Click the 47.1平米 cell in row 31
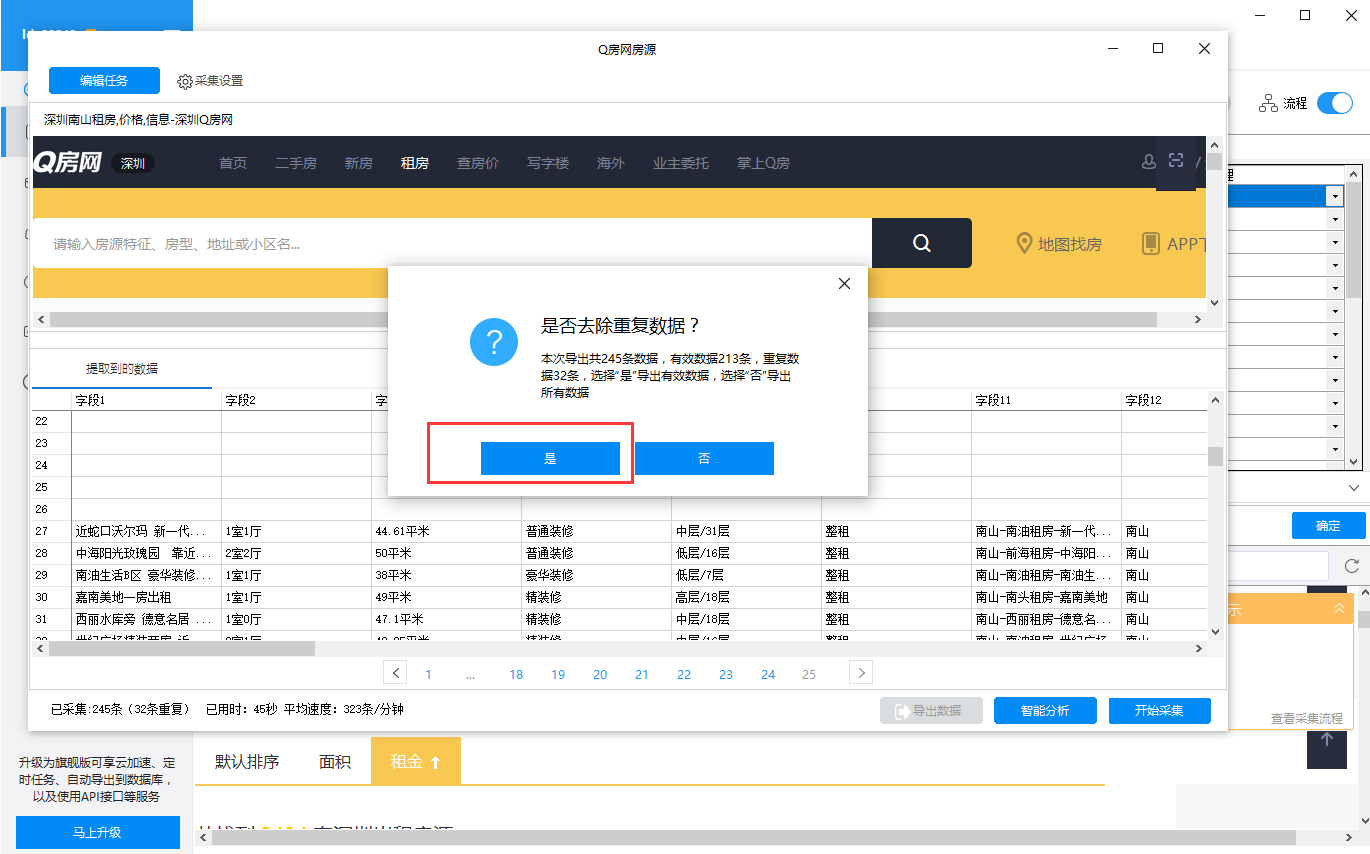The height and width of the screenshot is (854, 1370). point(446,619)
